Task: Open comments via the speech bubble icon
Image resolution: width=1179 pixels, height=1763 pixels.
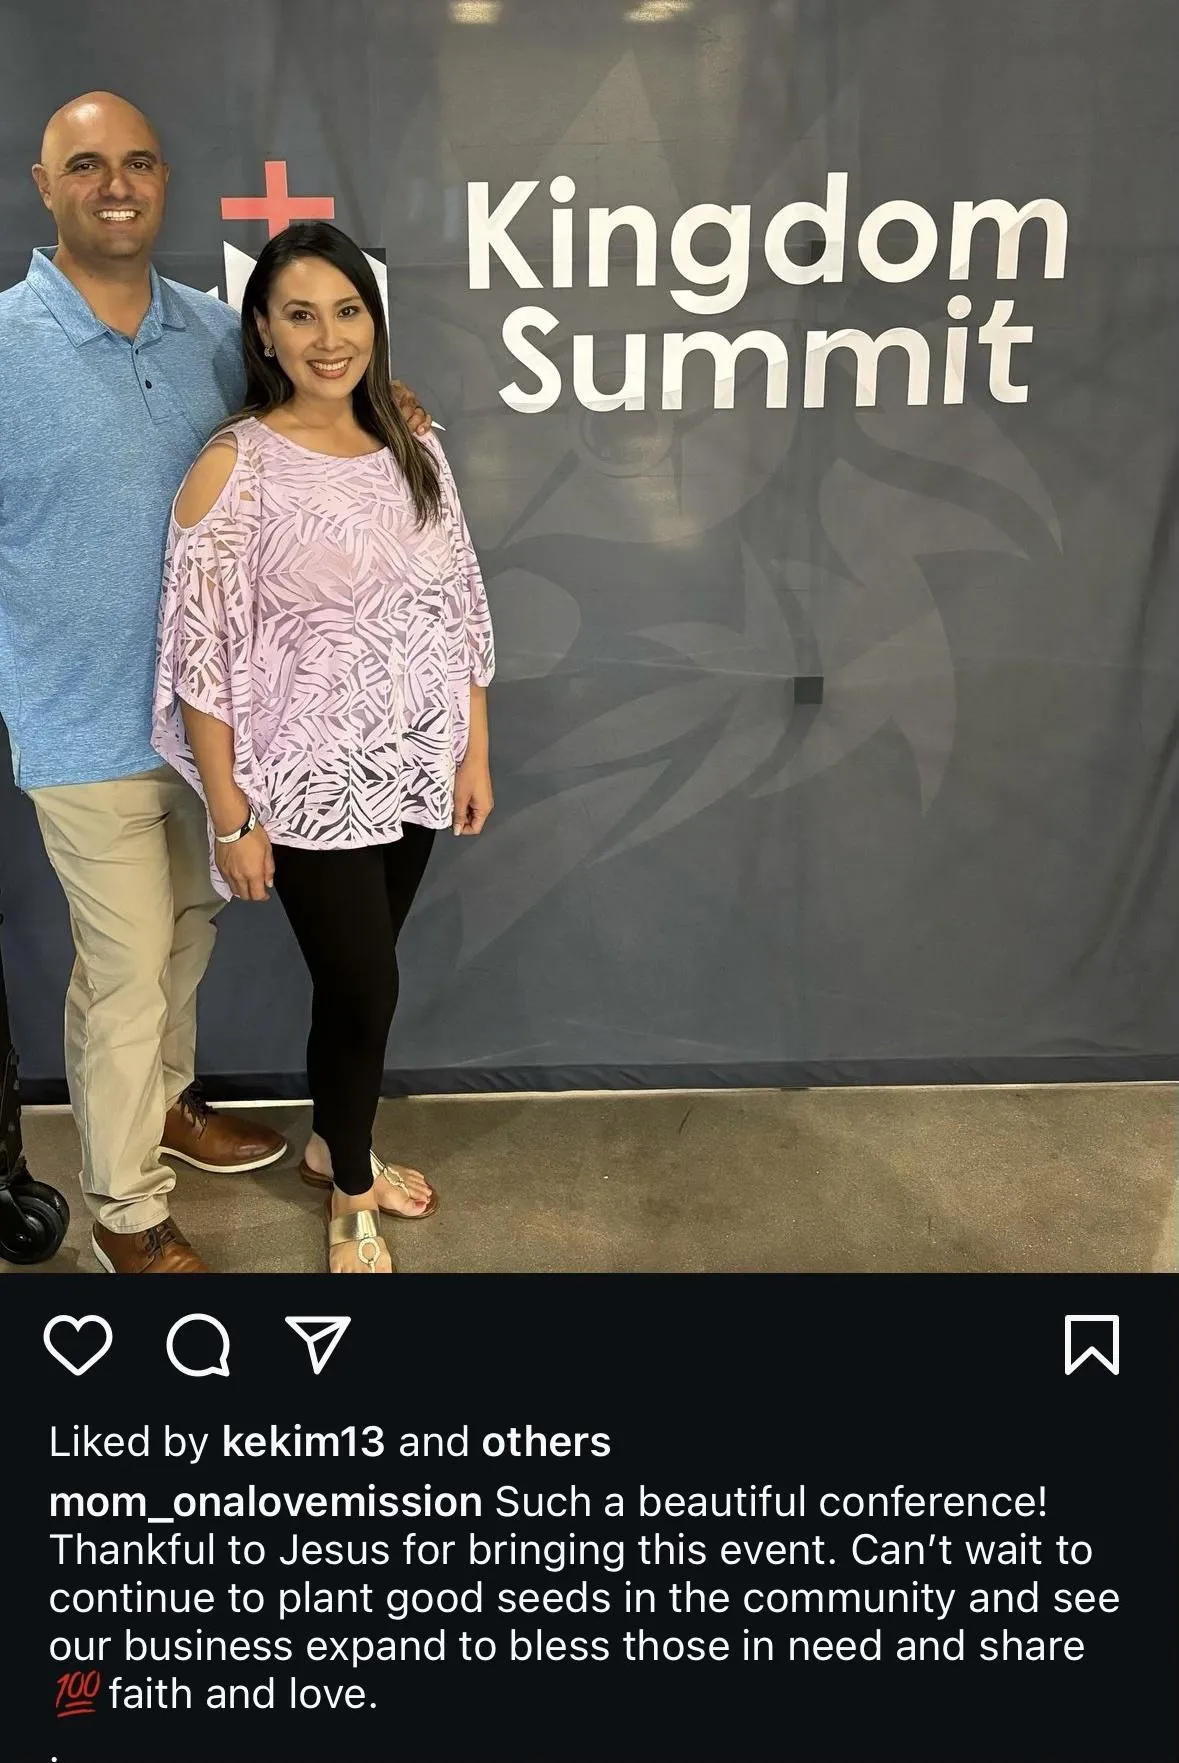Action: tap(198, 1345)
